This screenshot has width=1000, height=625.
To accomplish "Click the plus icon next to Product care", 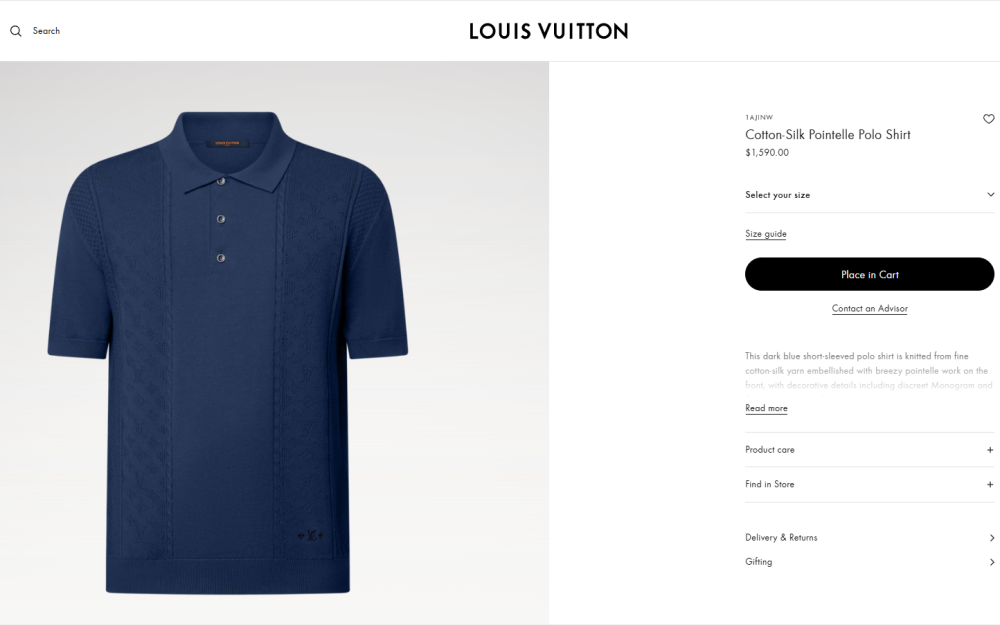I will 990,450.
